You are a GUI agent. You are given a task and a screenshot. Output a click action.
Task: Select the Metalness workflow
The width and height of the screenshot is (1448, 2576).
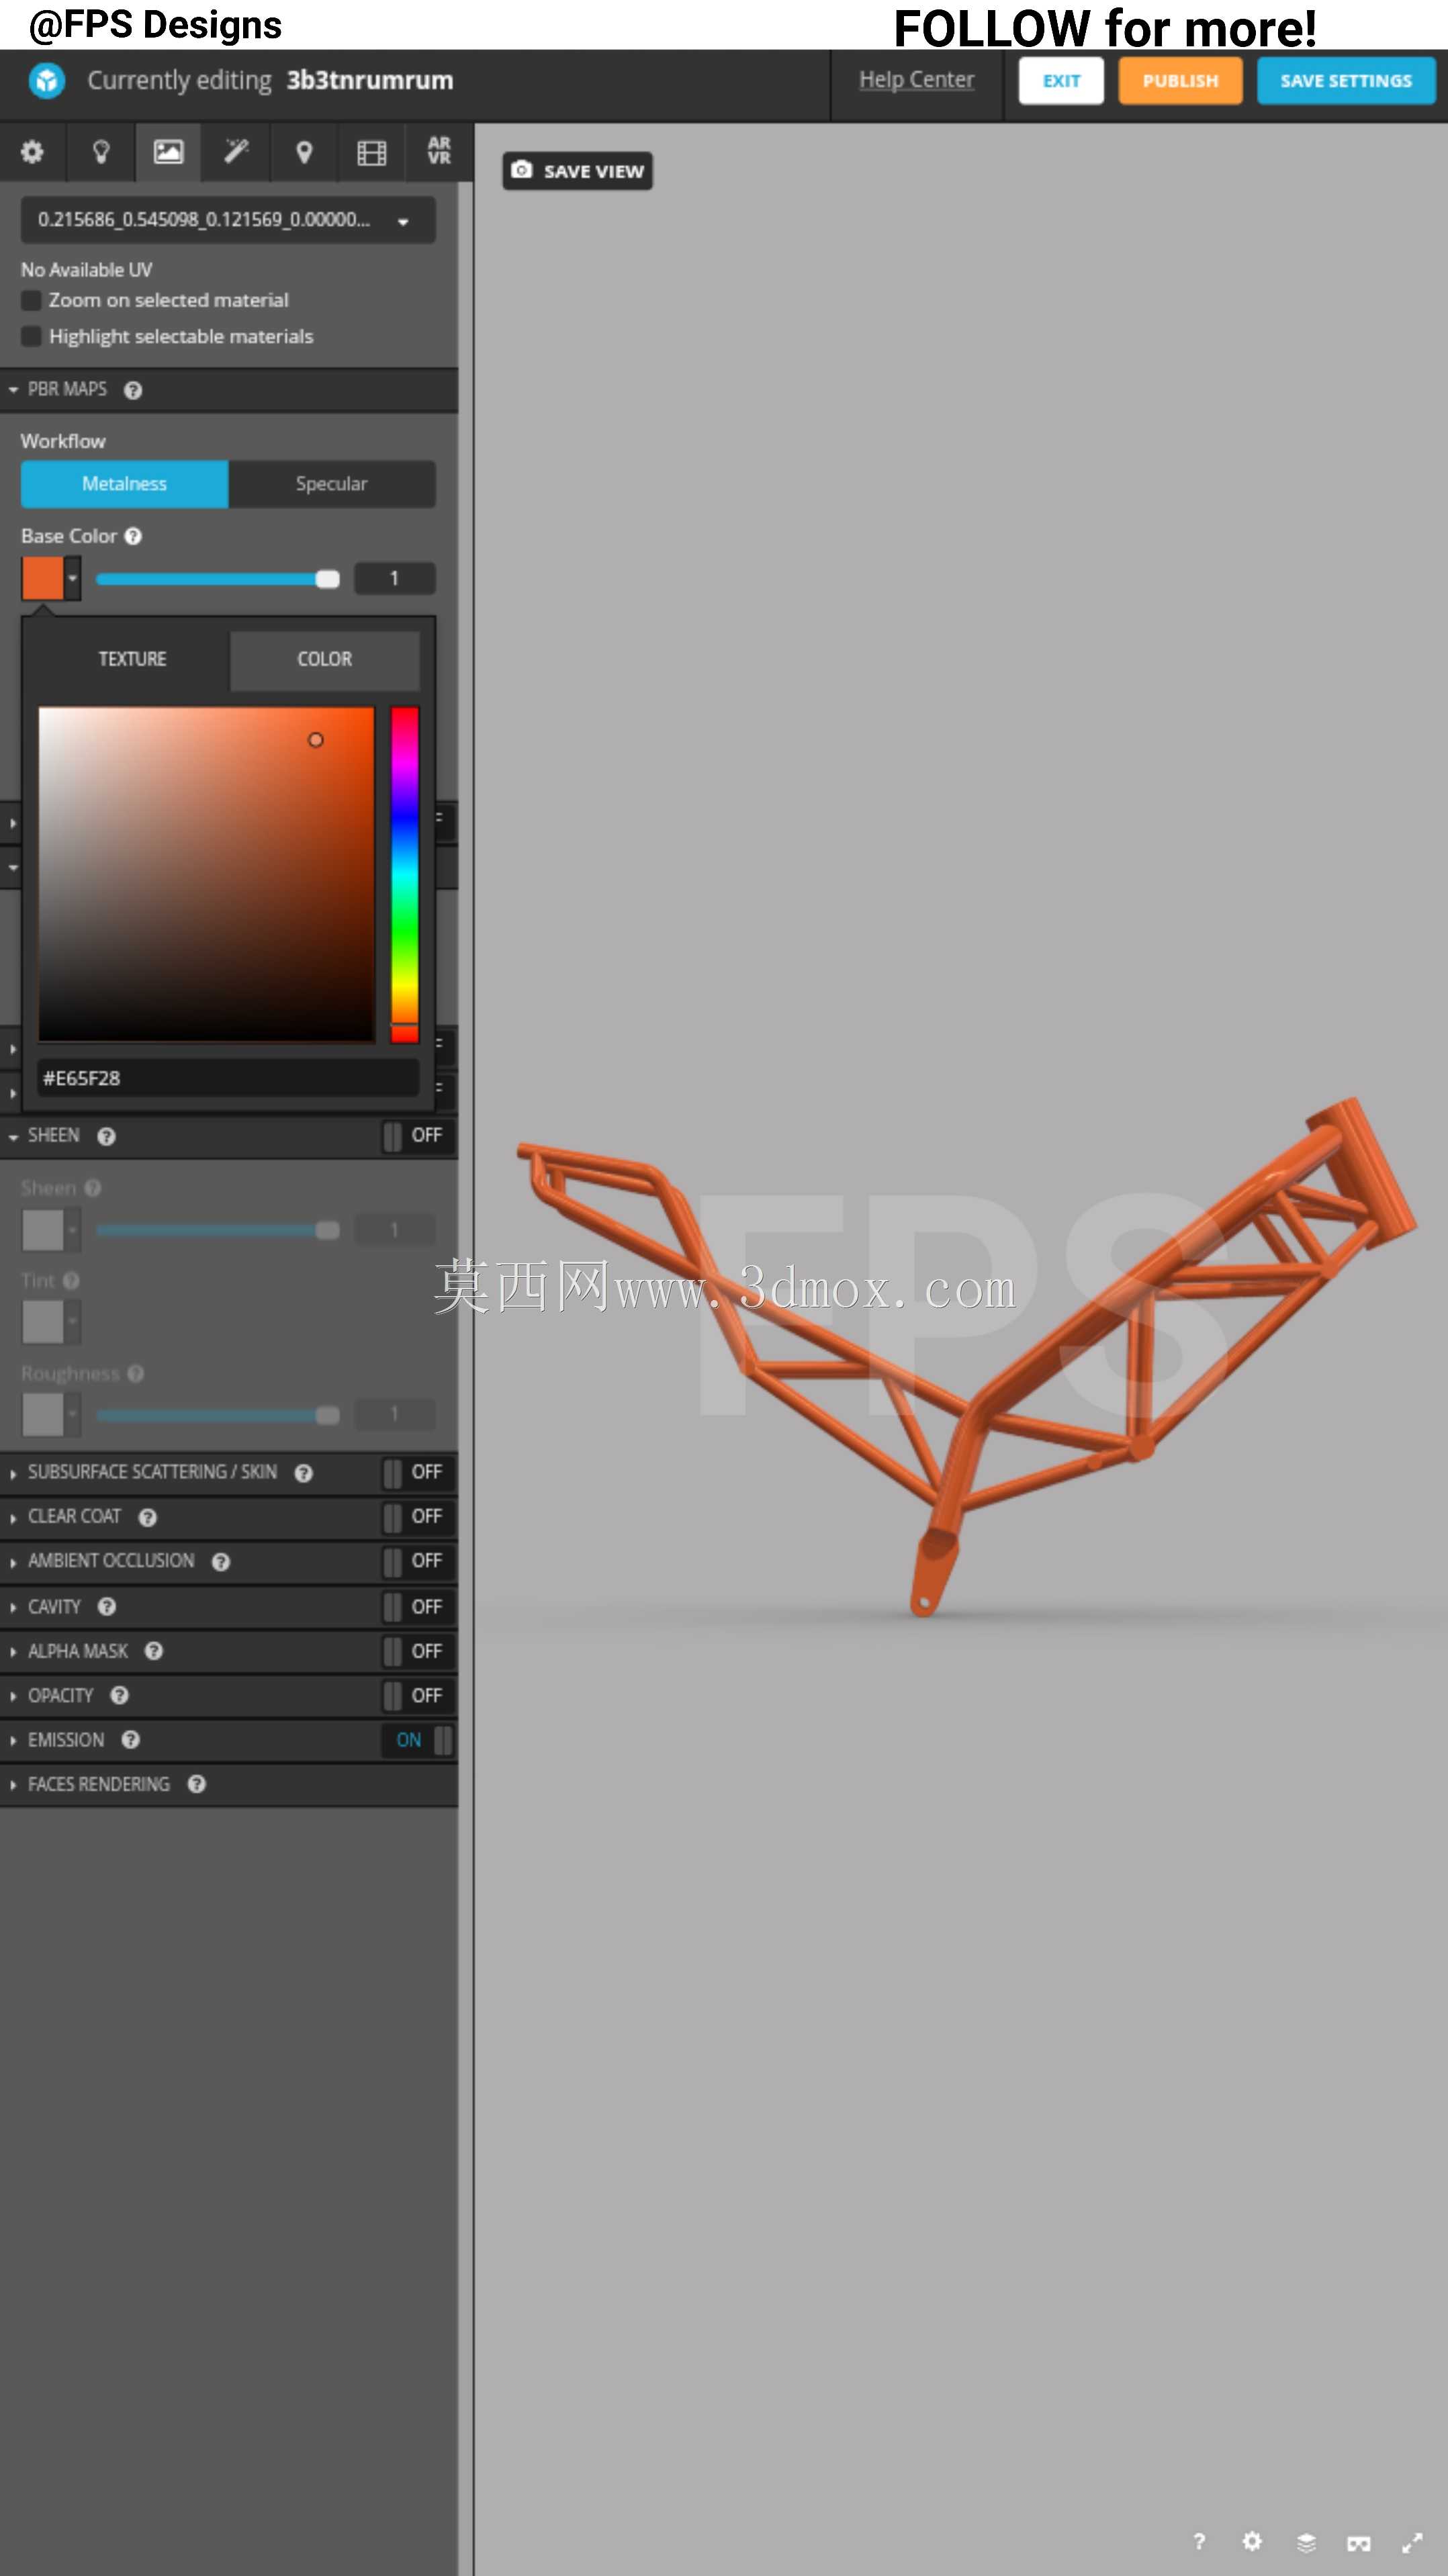click(x=125, y=484)
